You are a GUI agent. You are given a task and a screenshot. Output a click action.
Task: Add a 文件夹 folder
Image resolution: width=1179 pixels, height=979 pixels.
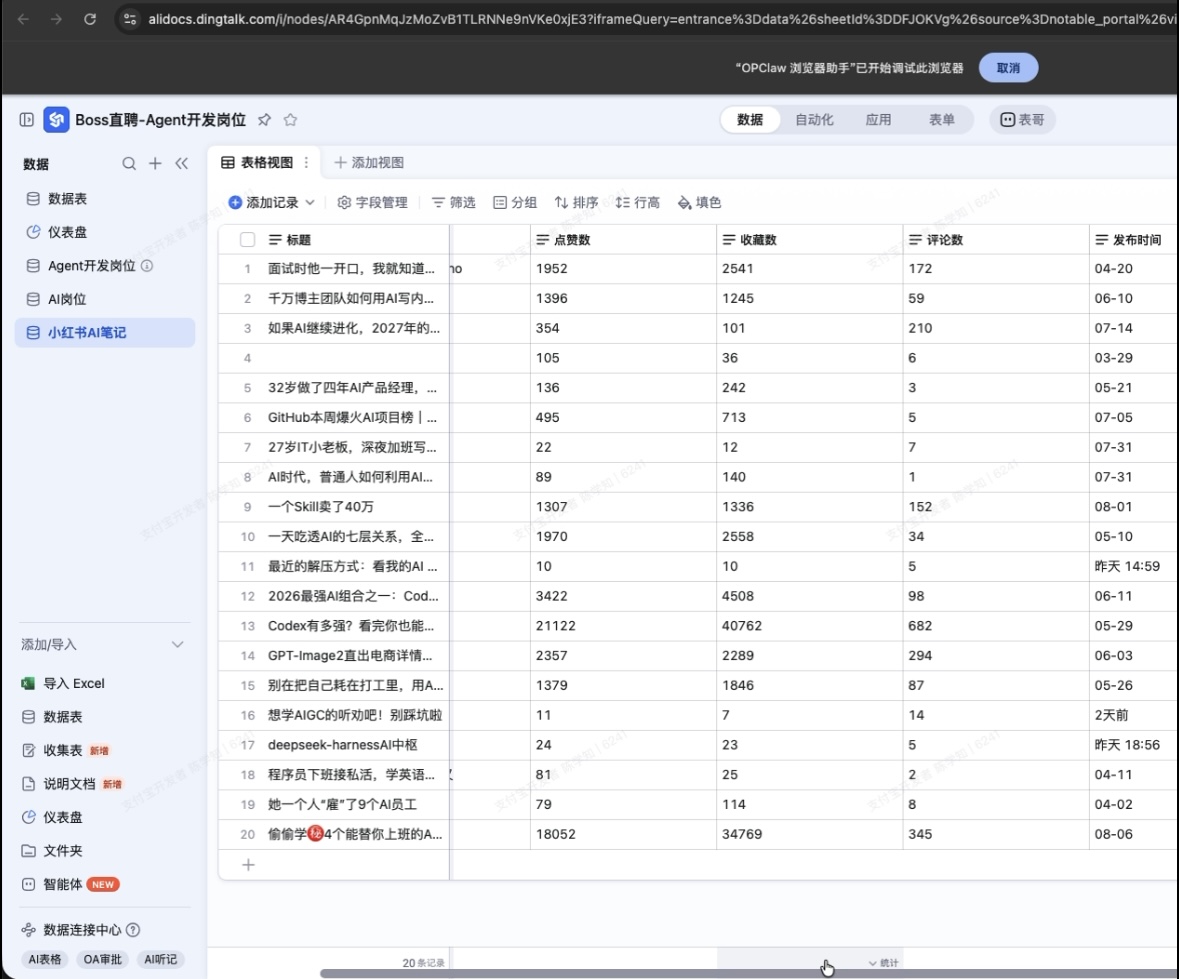point(52,850)
